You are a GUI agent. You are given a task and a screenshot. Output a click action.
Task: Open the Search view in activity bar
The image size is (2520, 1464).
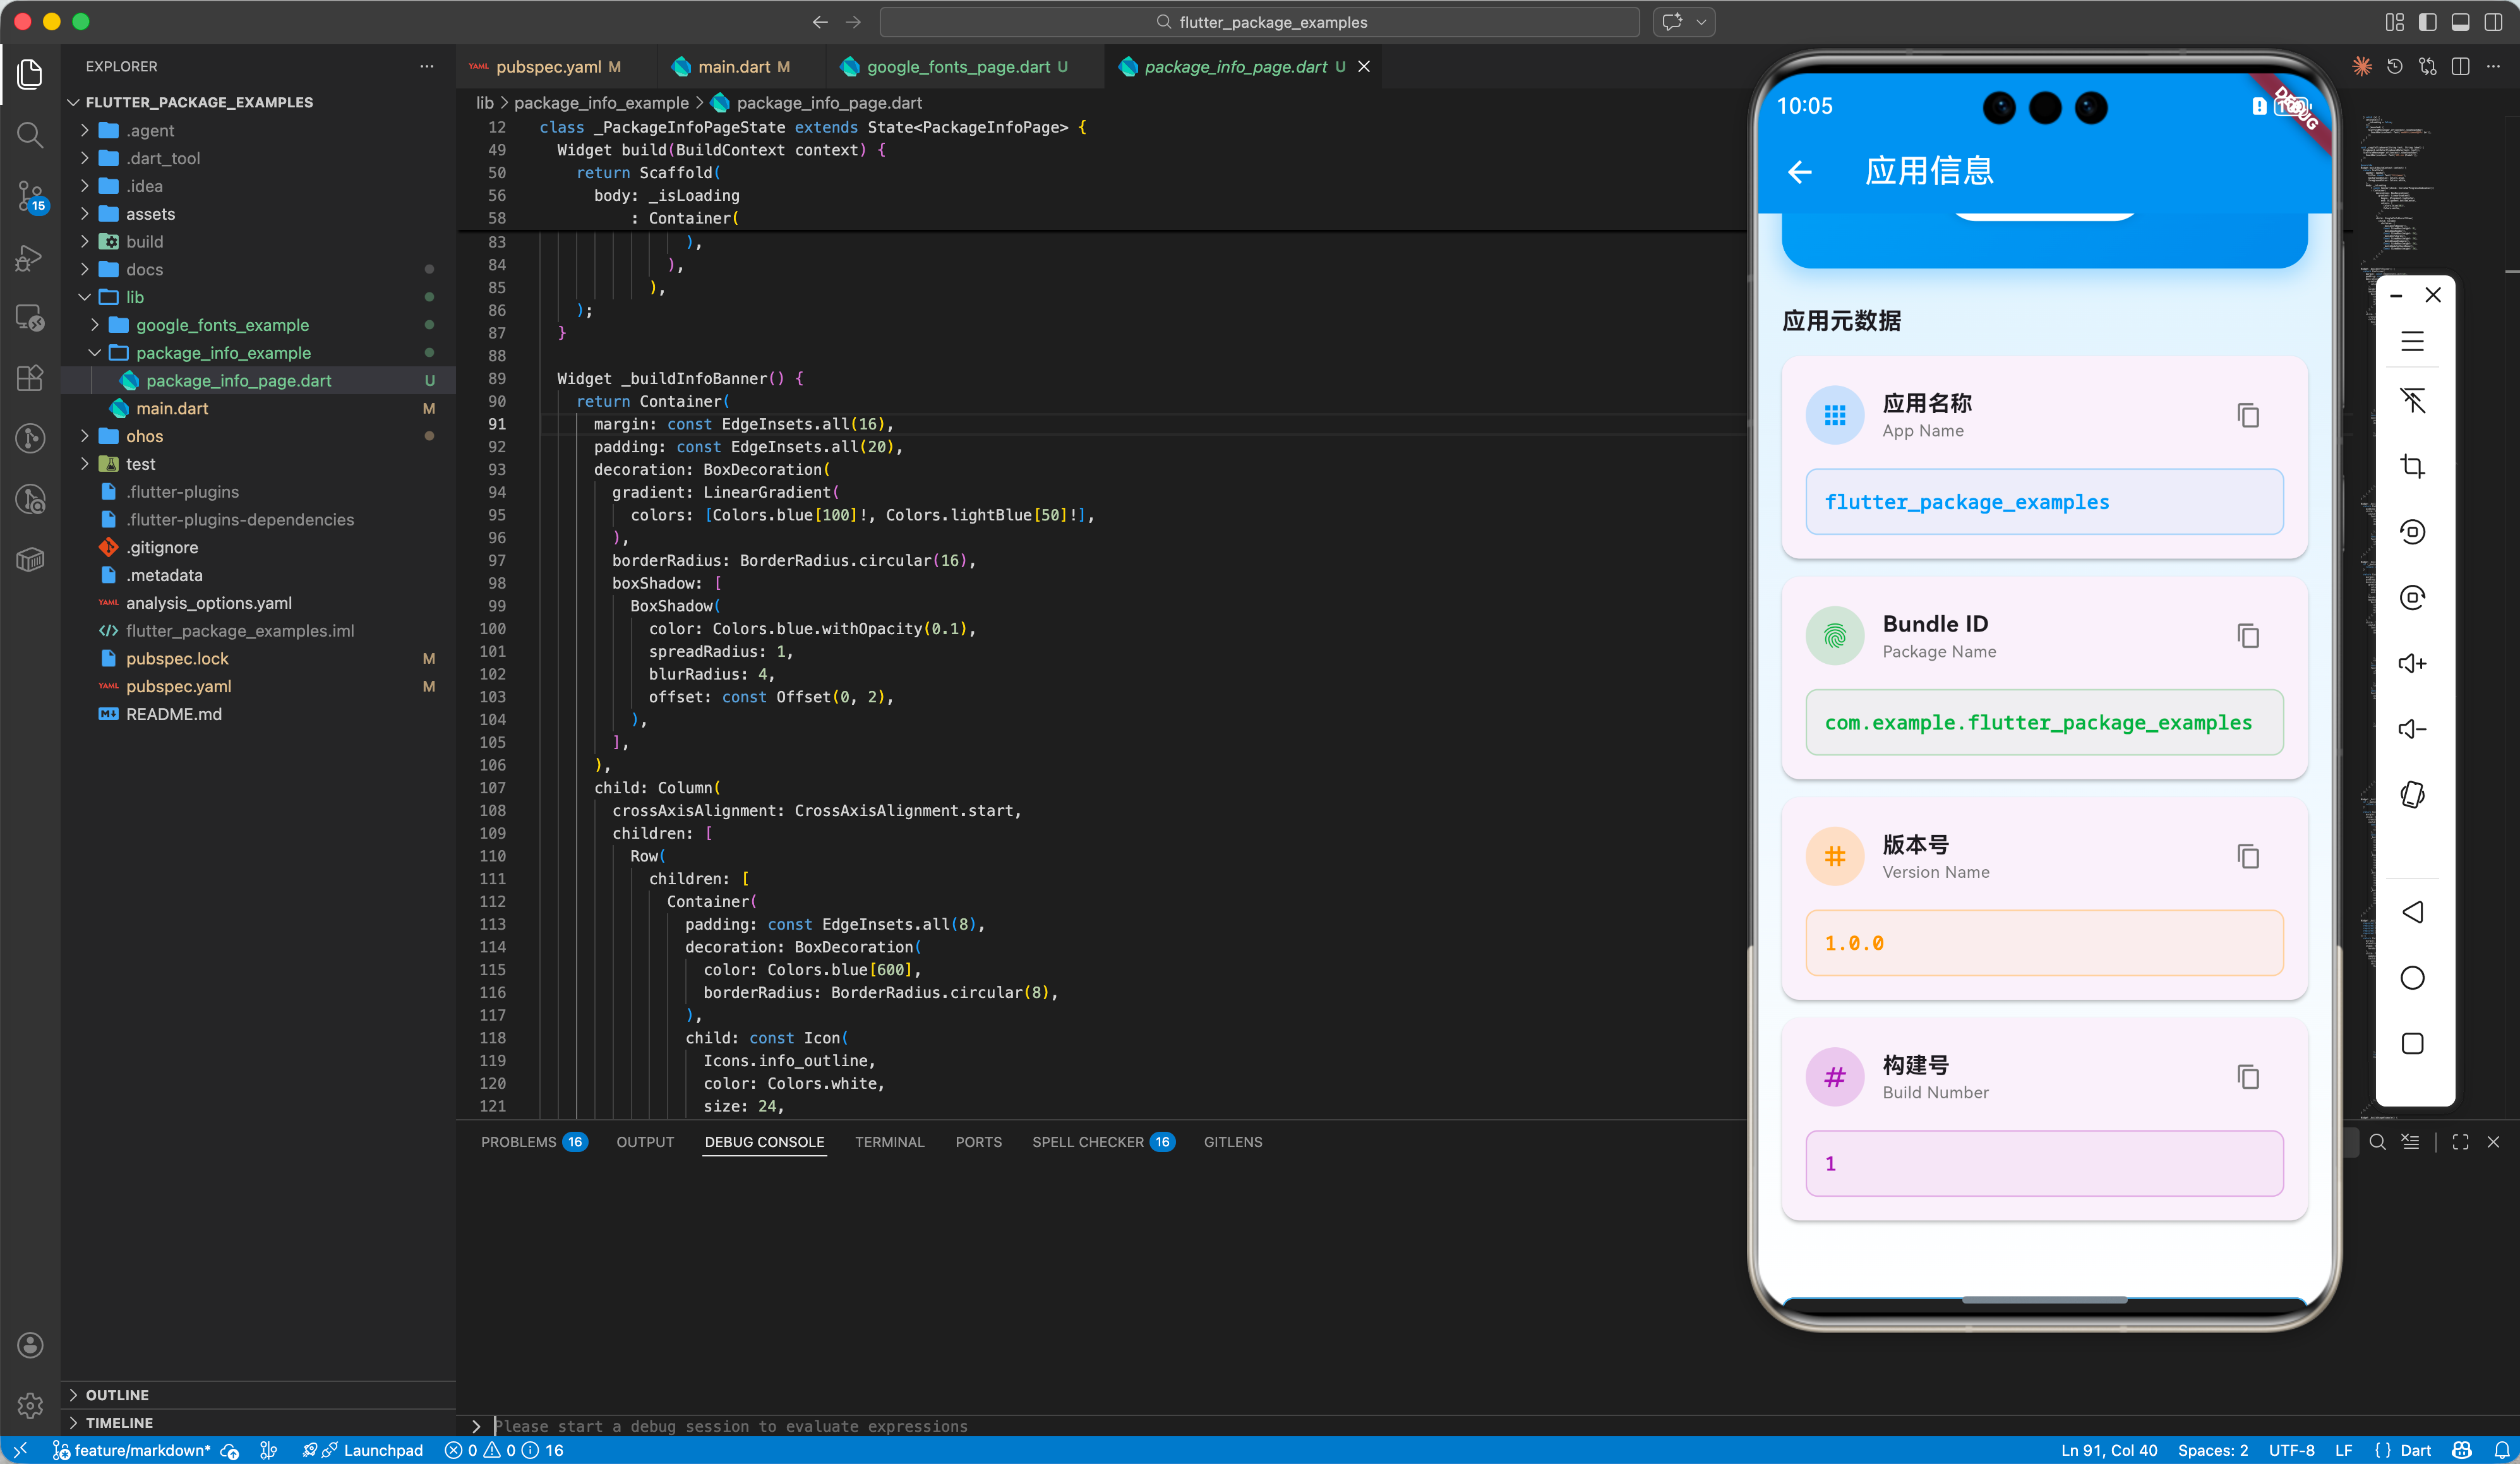coord(30,135)
